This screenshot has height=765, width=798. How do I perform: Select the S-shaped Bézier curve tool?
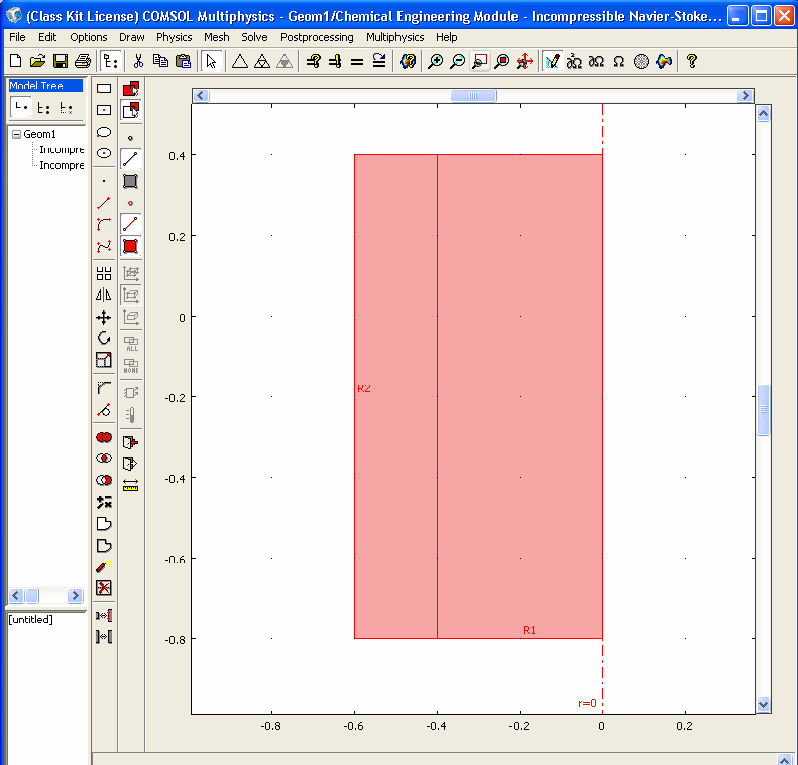point(104,246)
